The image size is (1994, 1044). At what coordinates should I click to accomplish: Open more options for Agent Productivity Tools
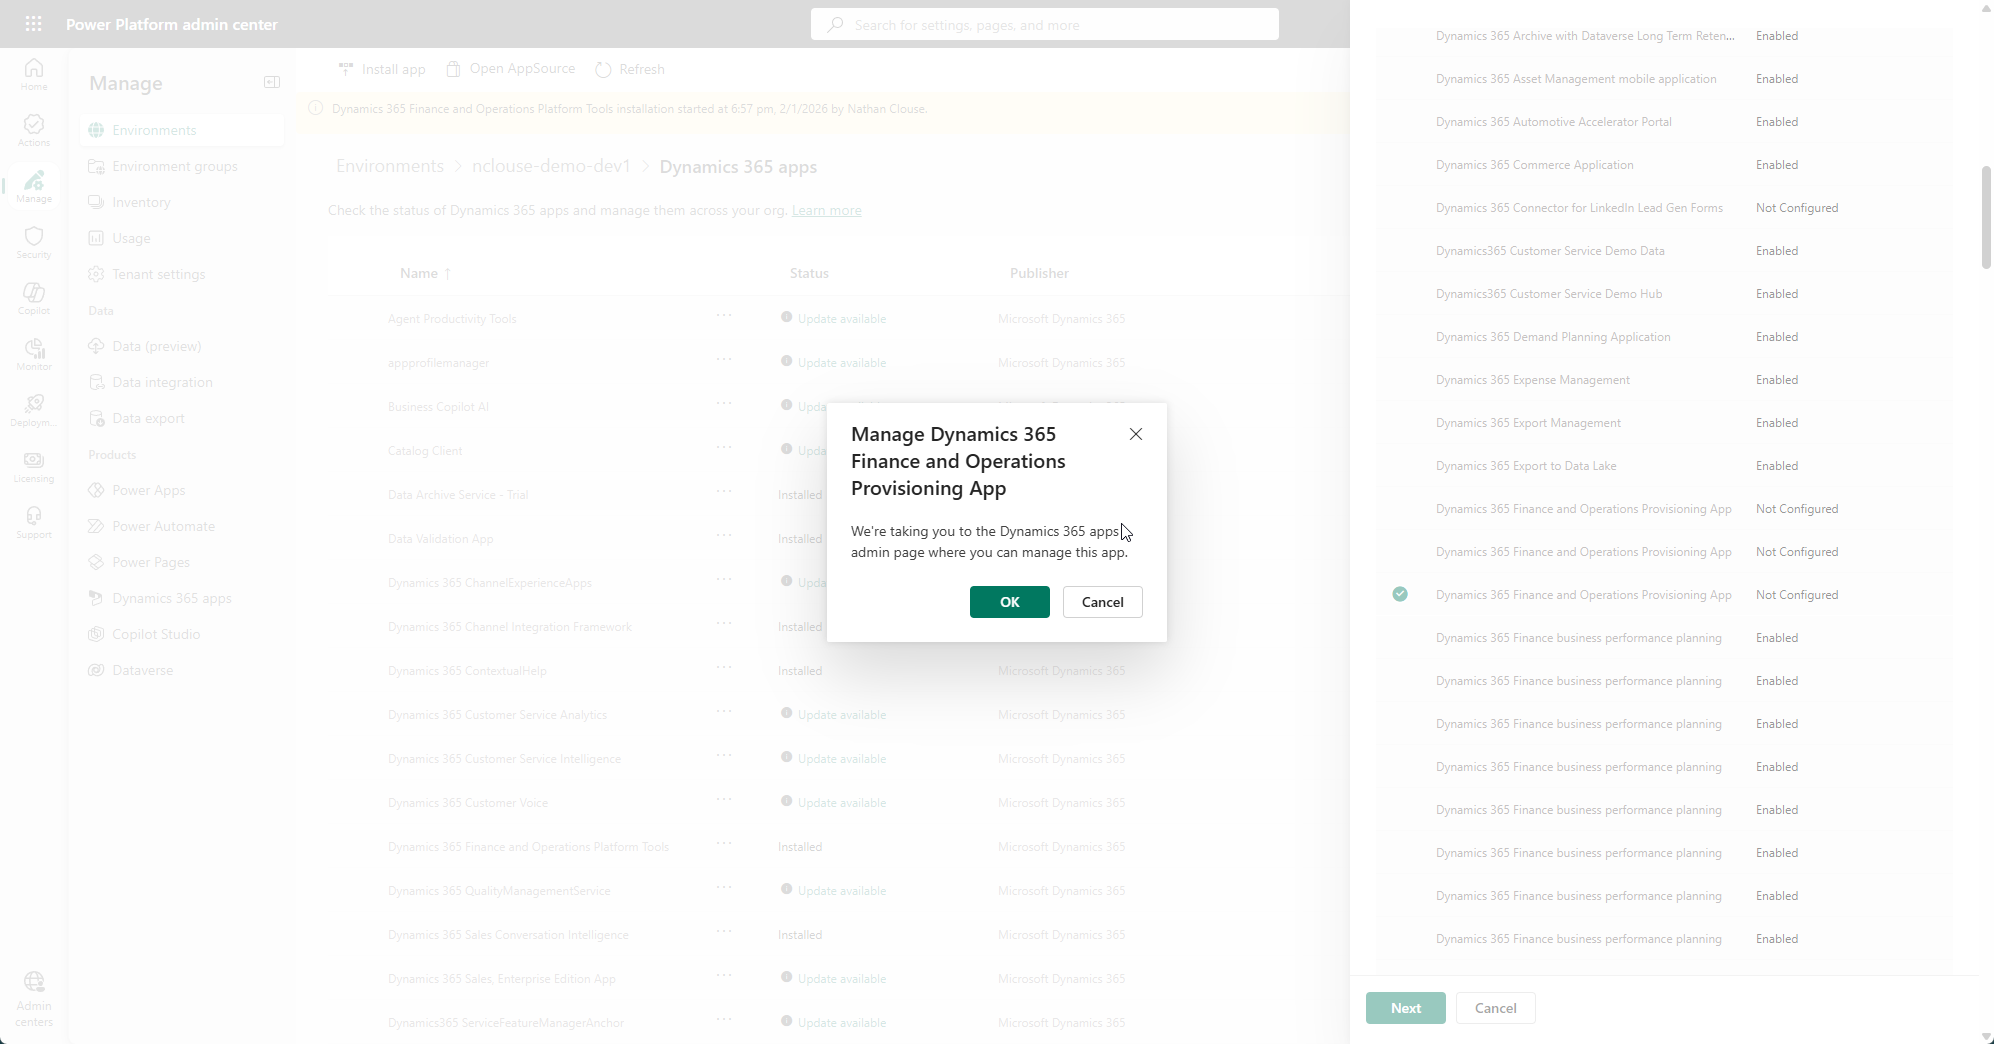coord(724,317)
